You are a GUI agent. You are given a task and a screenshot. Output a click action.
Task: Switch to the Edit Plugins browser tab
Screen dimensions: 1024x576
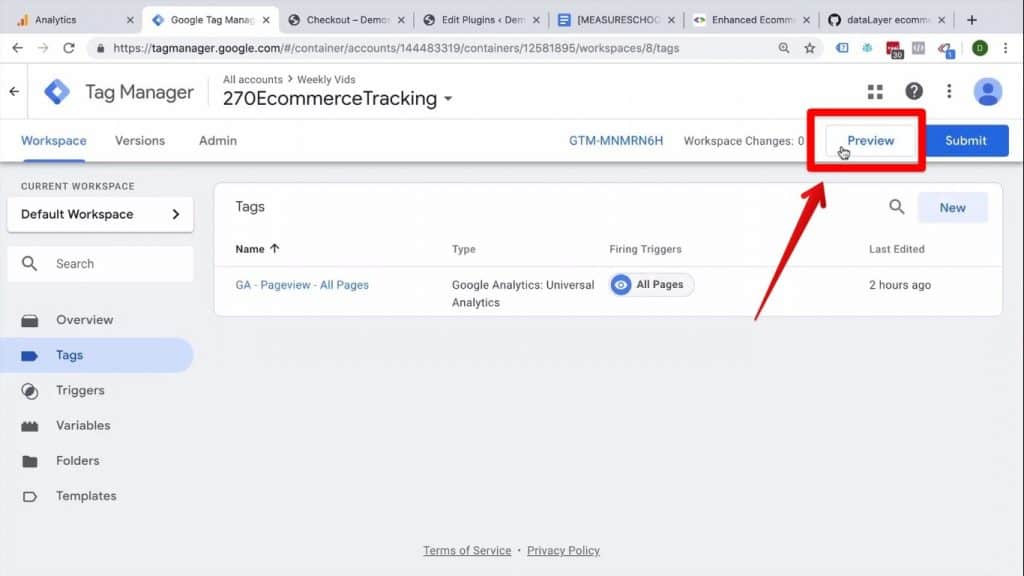coord(481,20)
